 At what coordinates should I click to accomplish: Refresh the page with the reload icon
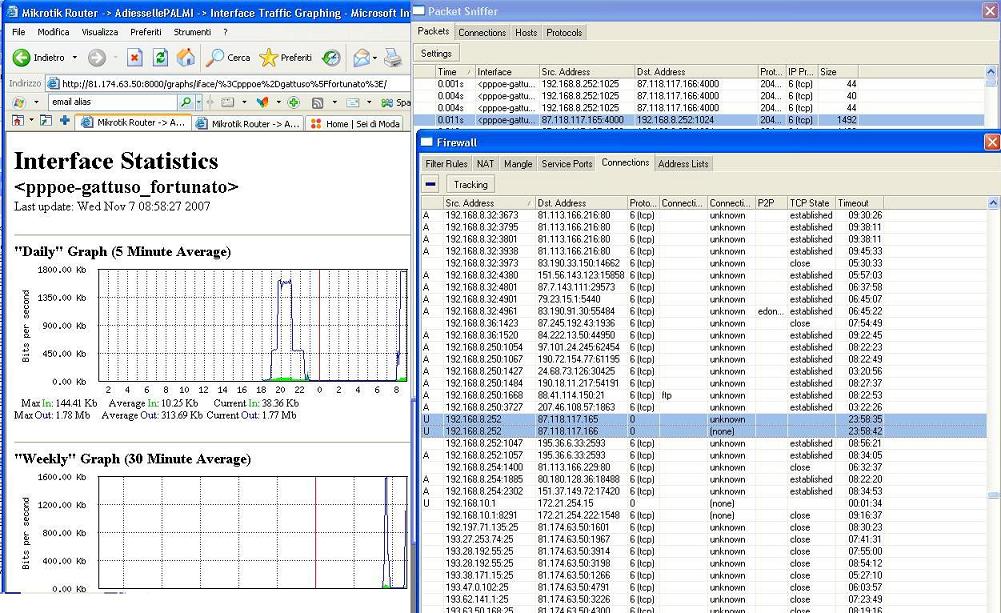(160, 58)
